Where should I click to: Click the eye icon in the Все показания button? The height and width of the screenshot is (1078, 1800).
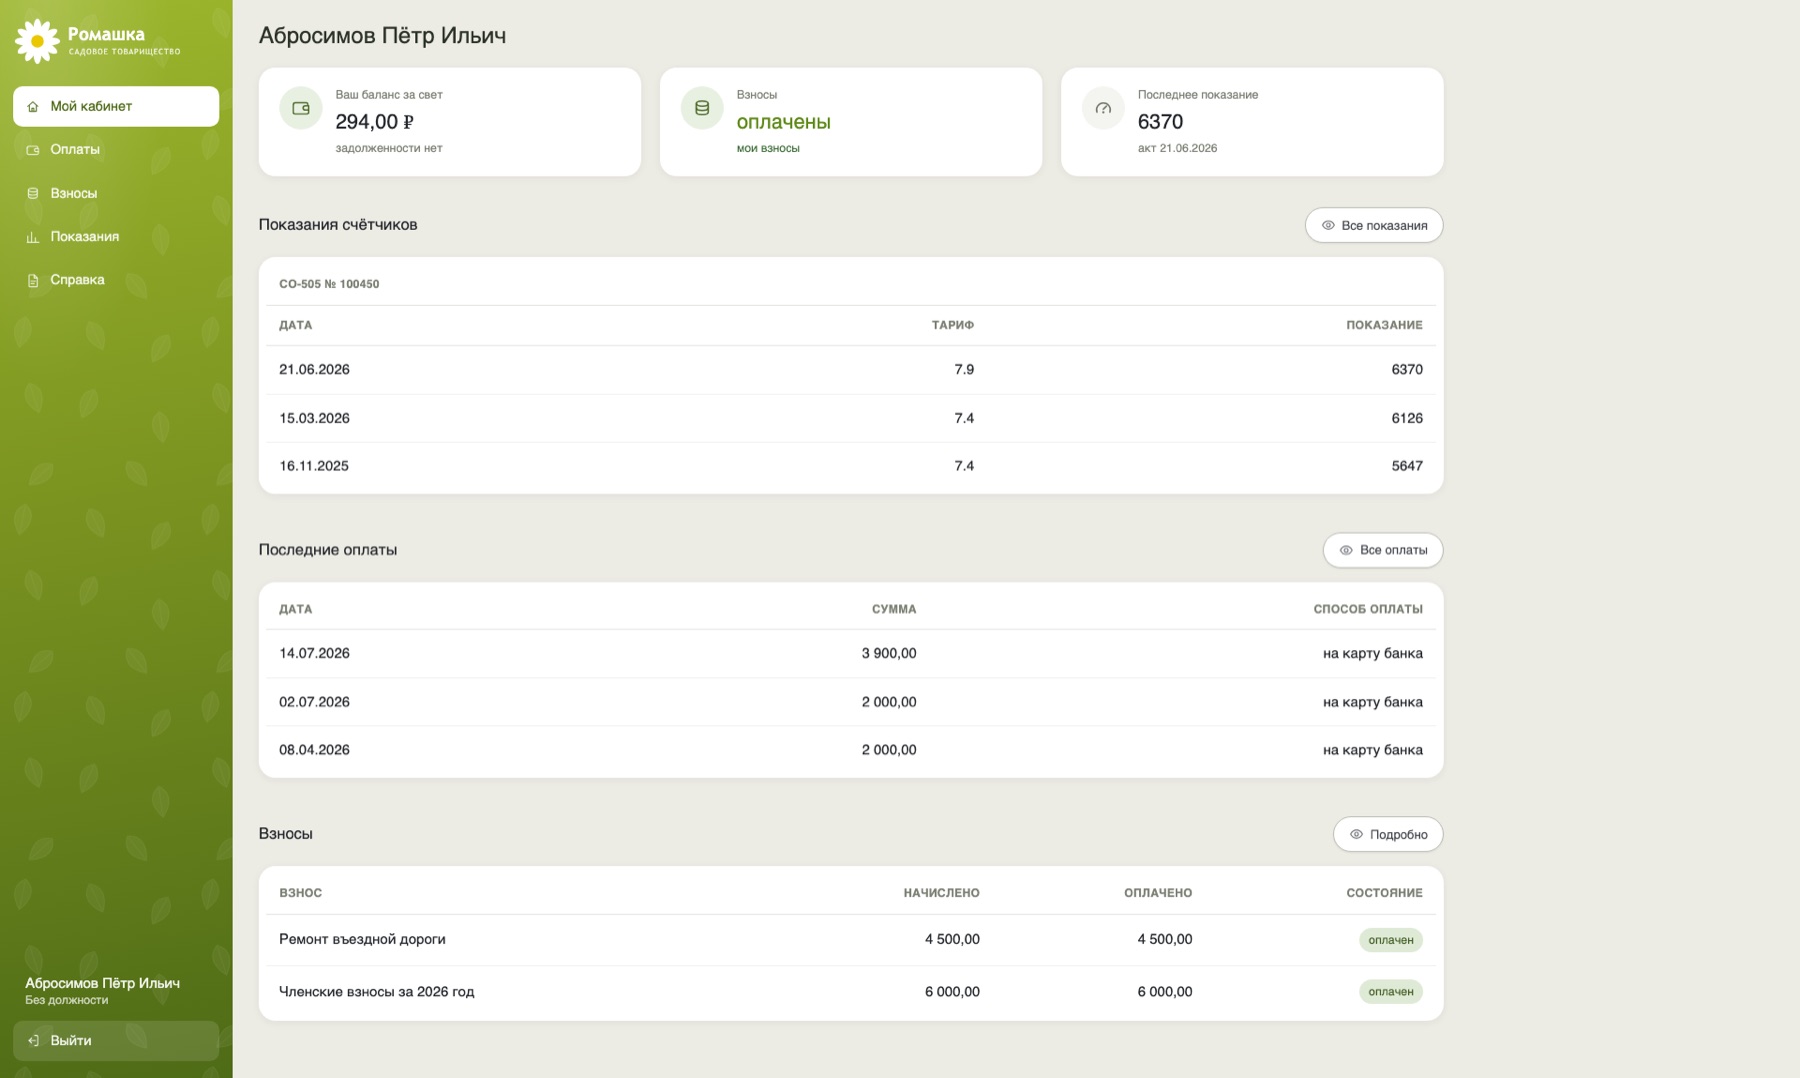point(1328,226)
